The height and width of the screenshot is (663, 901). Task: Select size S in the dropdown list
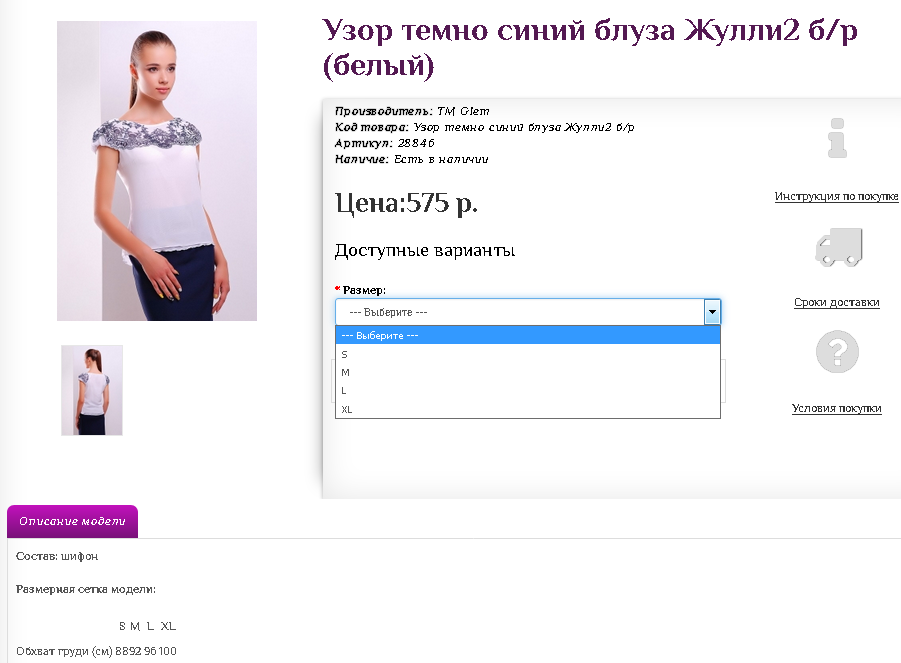(x=527, y=354)
